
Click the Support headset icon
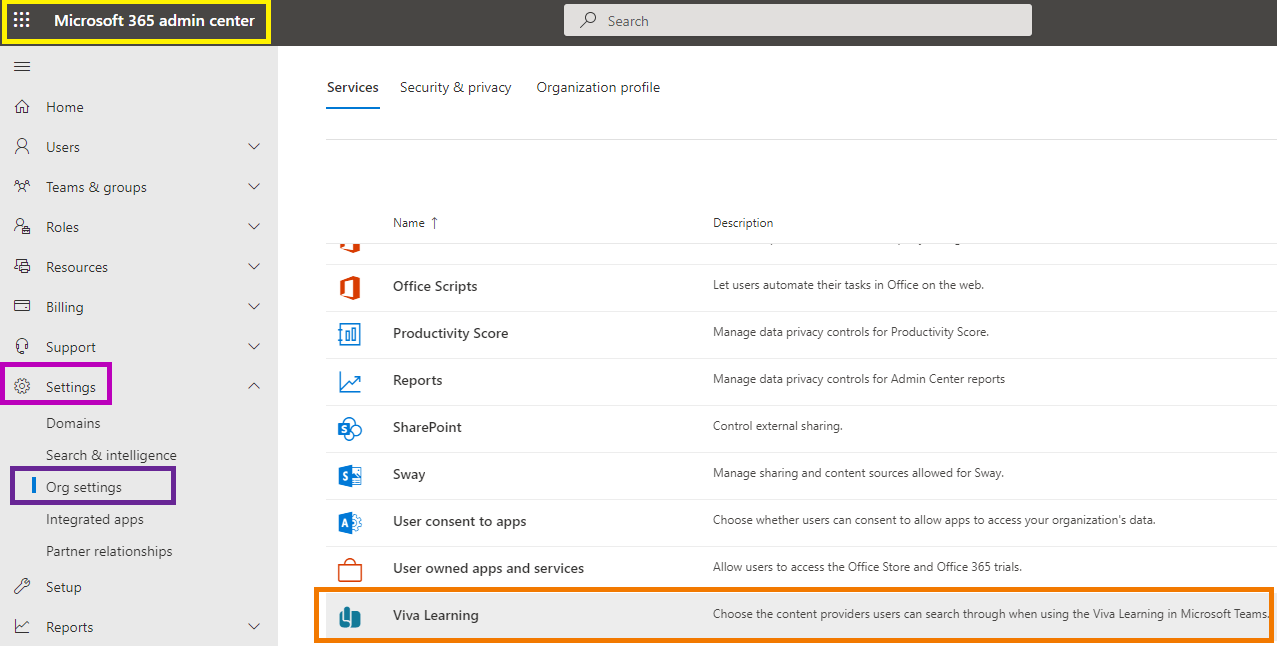pyautogui.click(x=22, y=347)
